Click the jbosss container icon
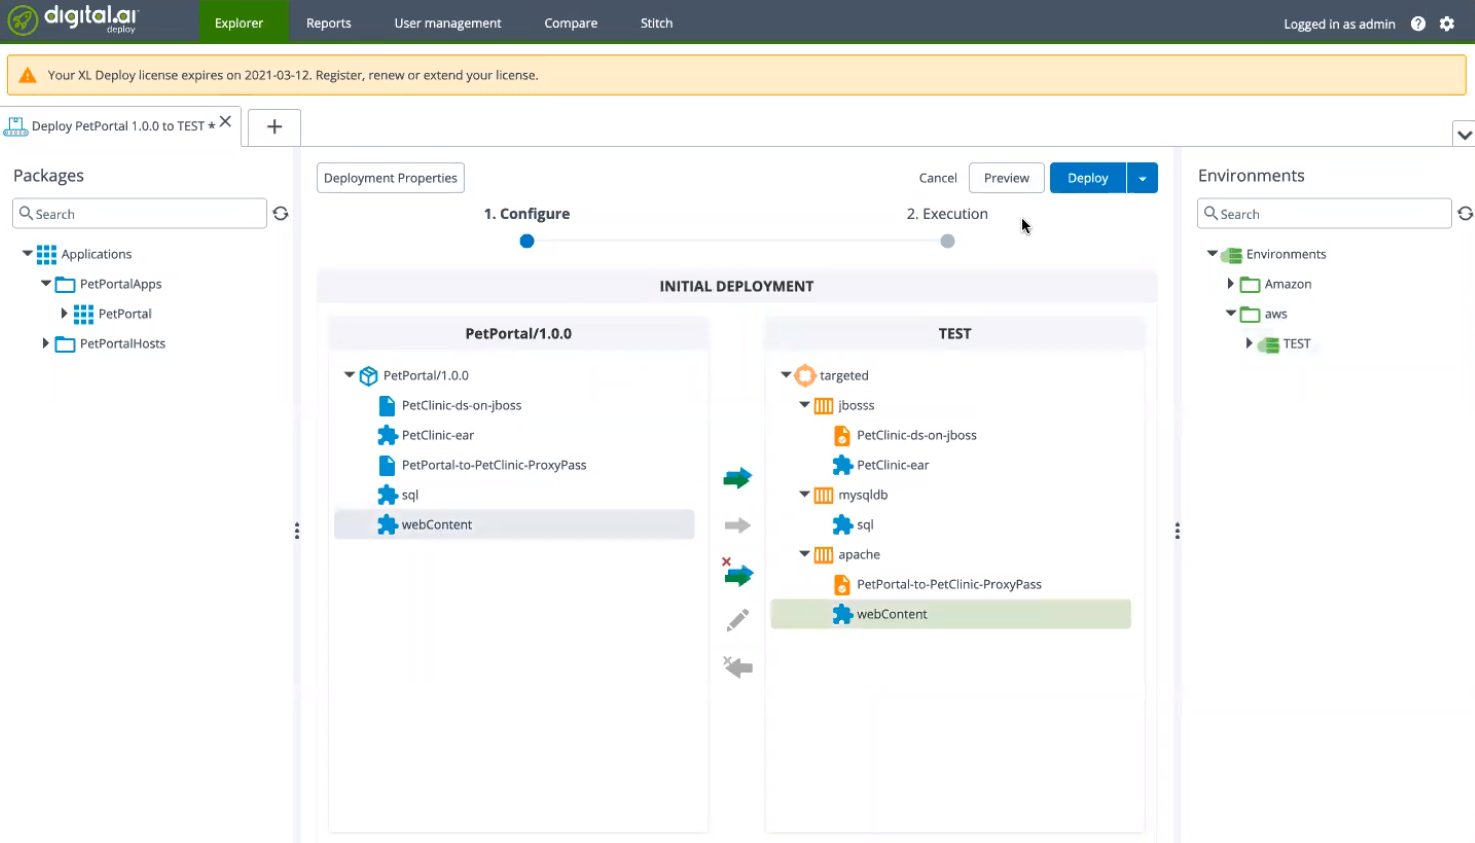Image resolution: width=1475 pixels, height=843 pixels. point(823,406)
